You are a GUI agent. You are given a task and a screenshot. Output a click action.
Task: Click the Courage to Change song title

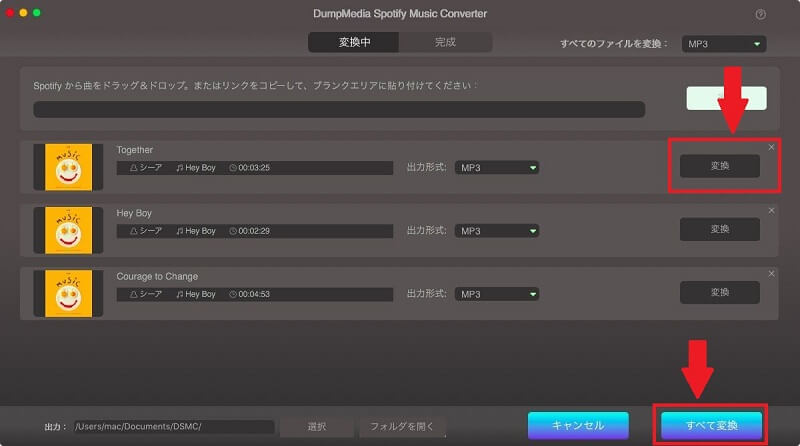pyautogui.click(x=157, y=277)
